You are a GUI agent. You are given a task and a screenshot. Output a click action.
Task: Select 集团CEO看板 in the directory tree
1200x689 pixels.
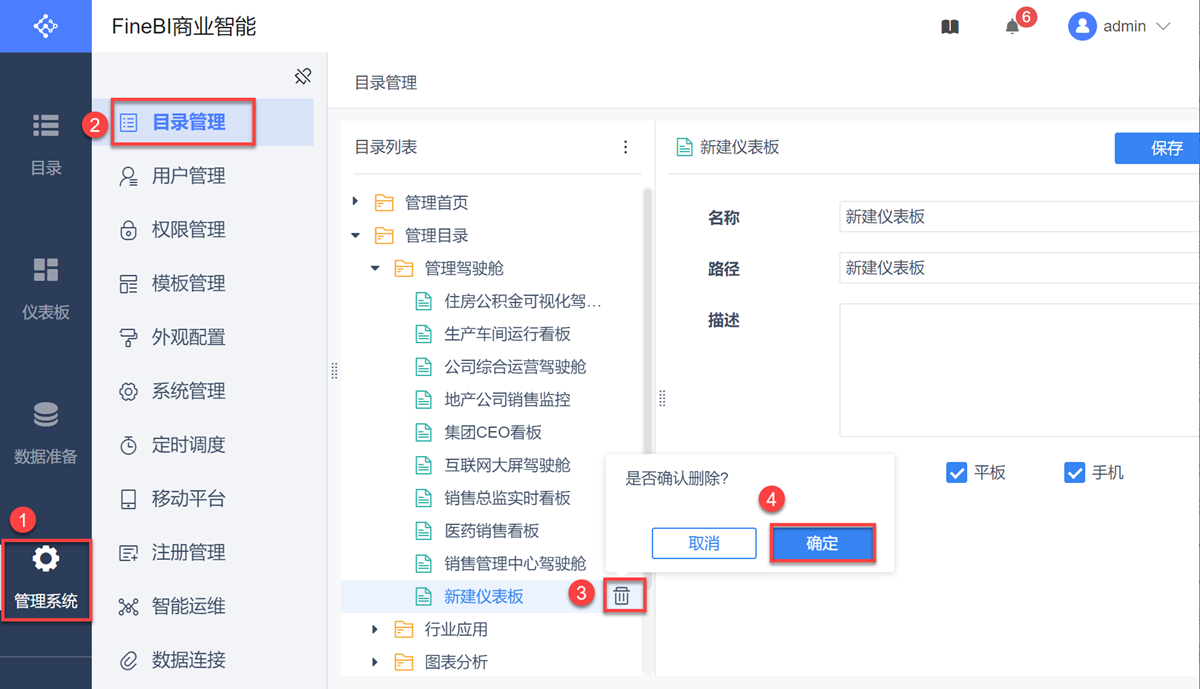point(493,432)
